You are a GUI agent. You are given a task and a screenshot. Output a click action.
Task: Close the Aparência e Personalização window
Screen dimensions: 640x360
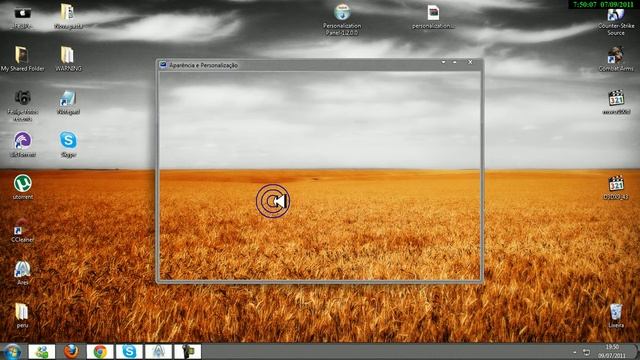point(470,62)
